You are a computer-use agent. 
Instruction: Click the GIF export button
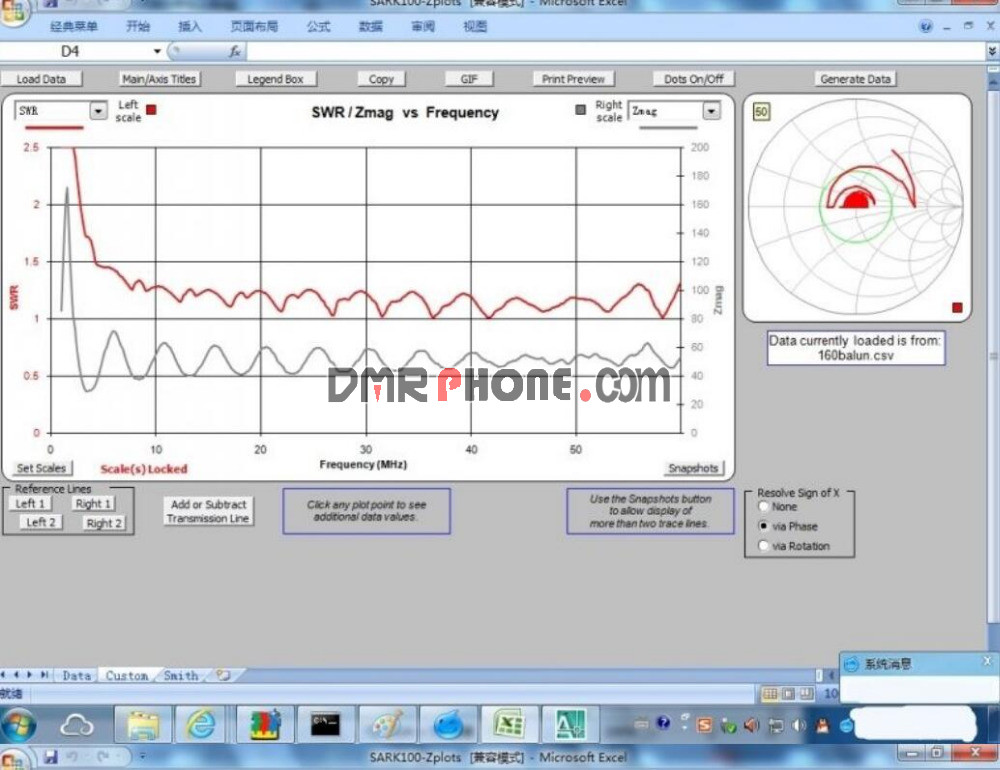tap(469, 79)
